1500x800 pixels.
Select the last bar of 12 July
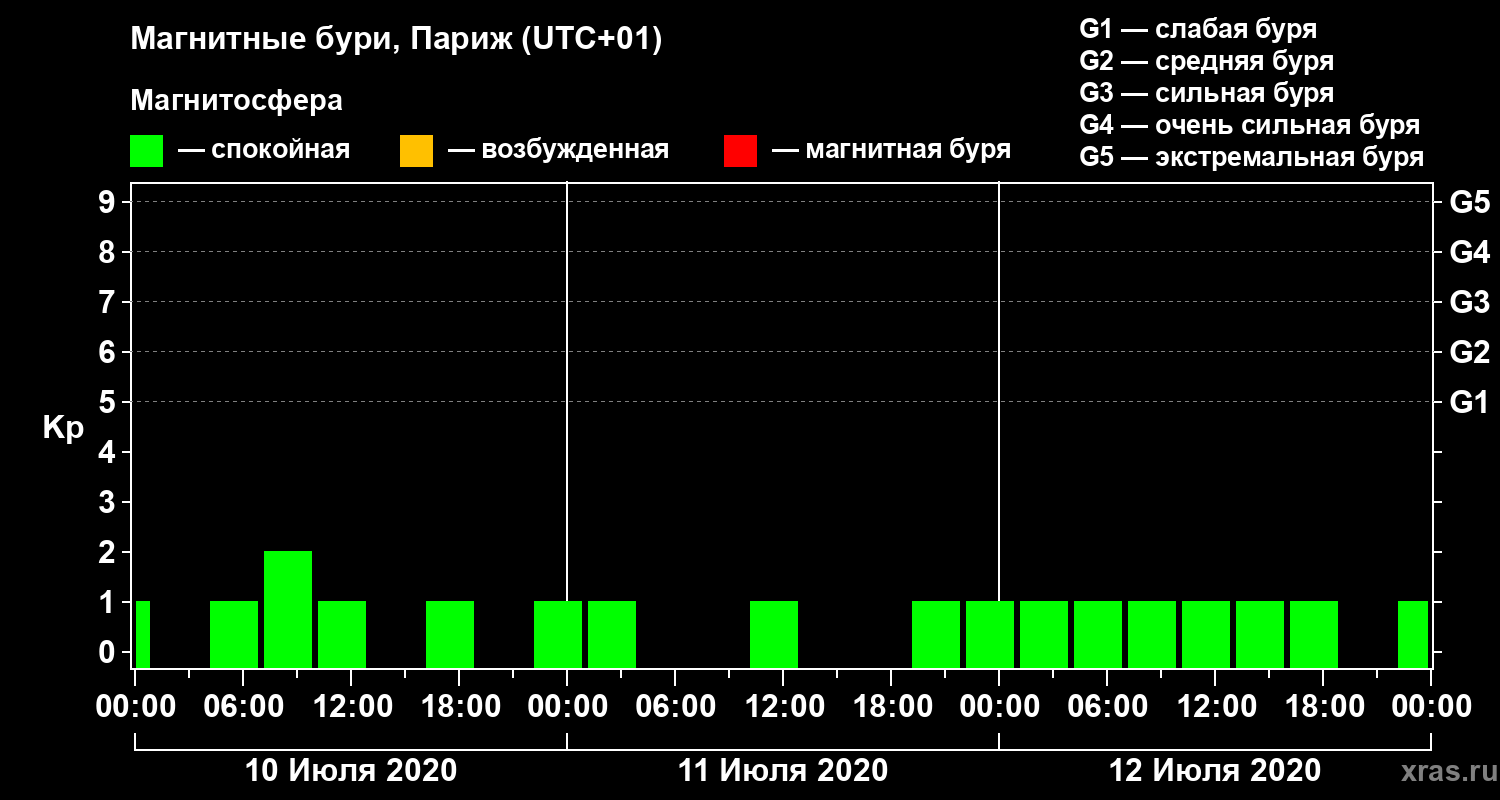(x=1413, y=634)
